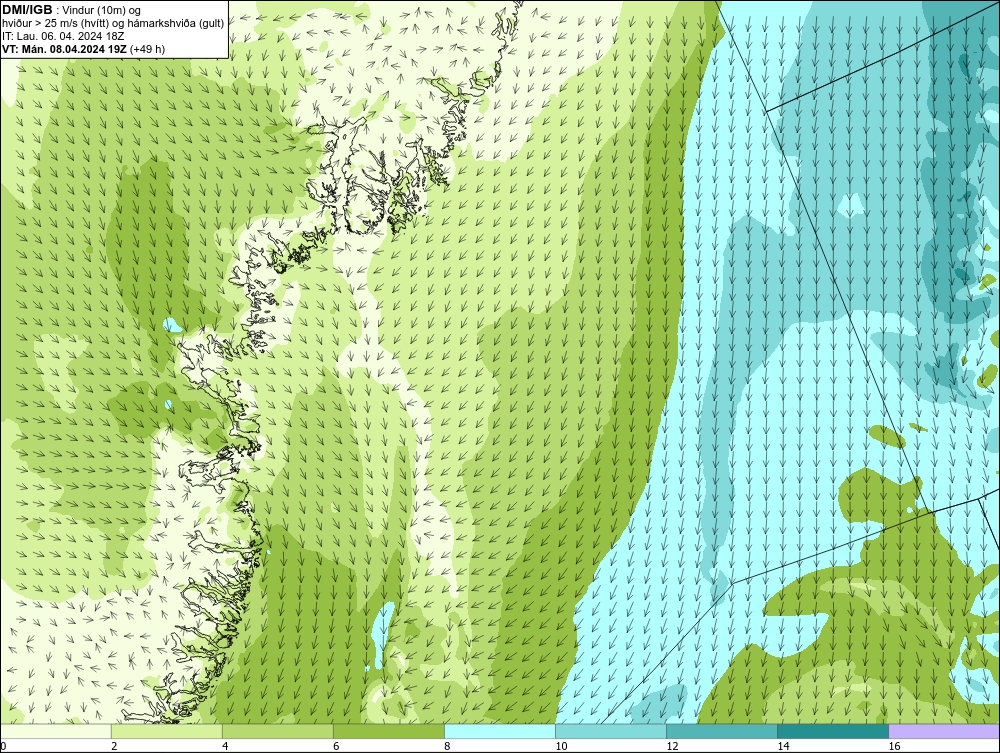Click the 6–8 m/s darker green swatch
Image resolution: width=1000 pixels, height=753 pixels.
tap(389, 731)
